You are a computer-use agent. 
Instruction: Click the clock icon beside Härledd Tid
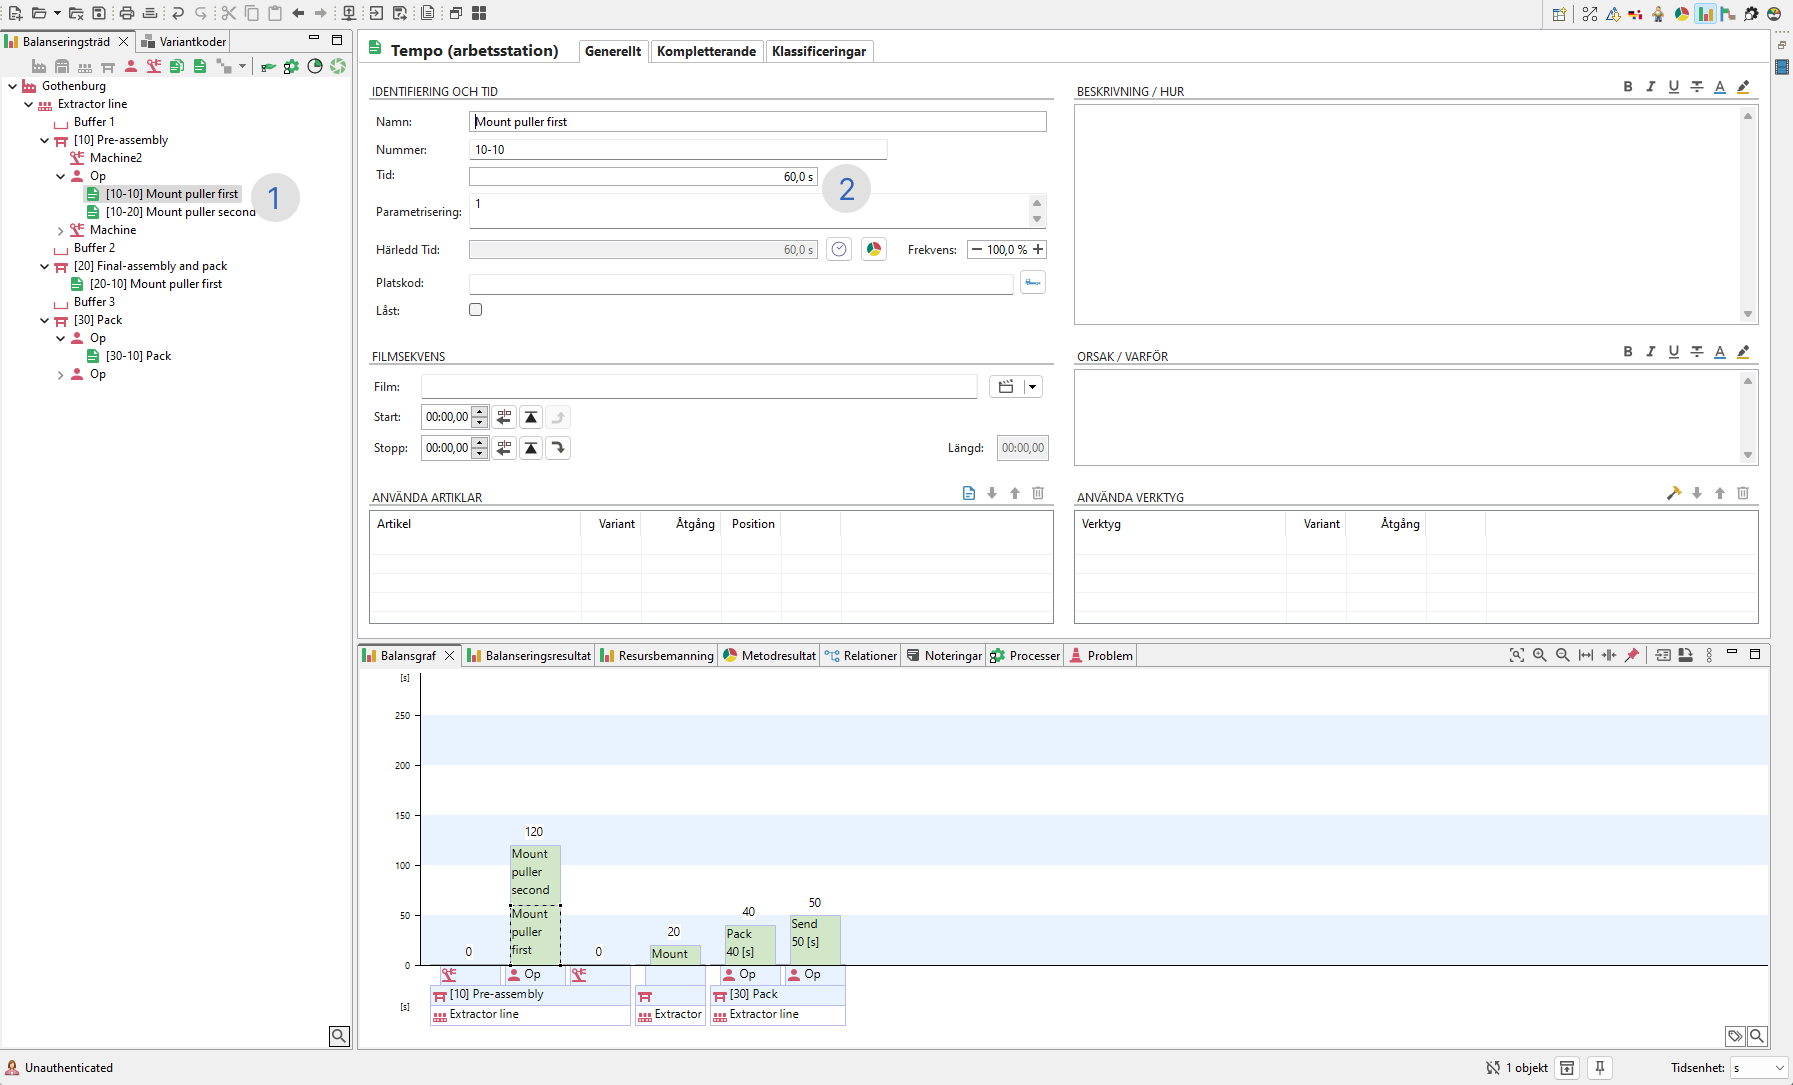click(x=839, y=250)
